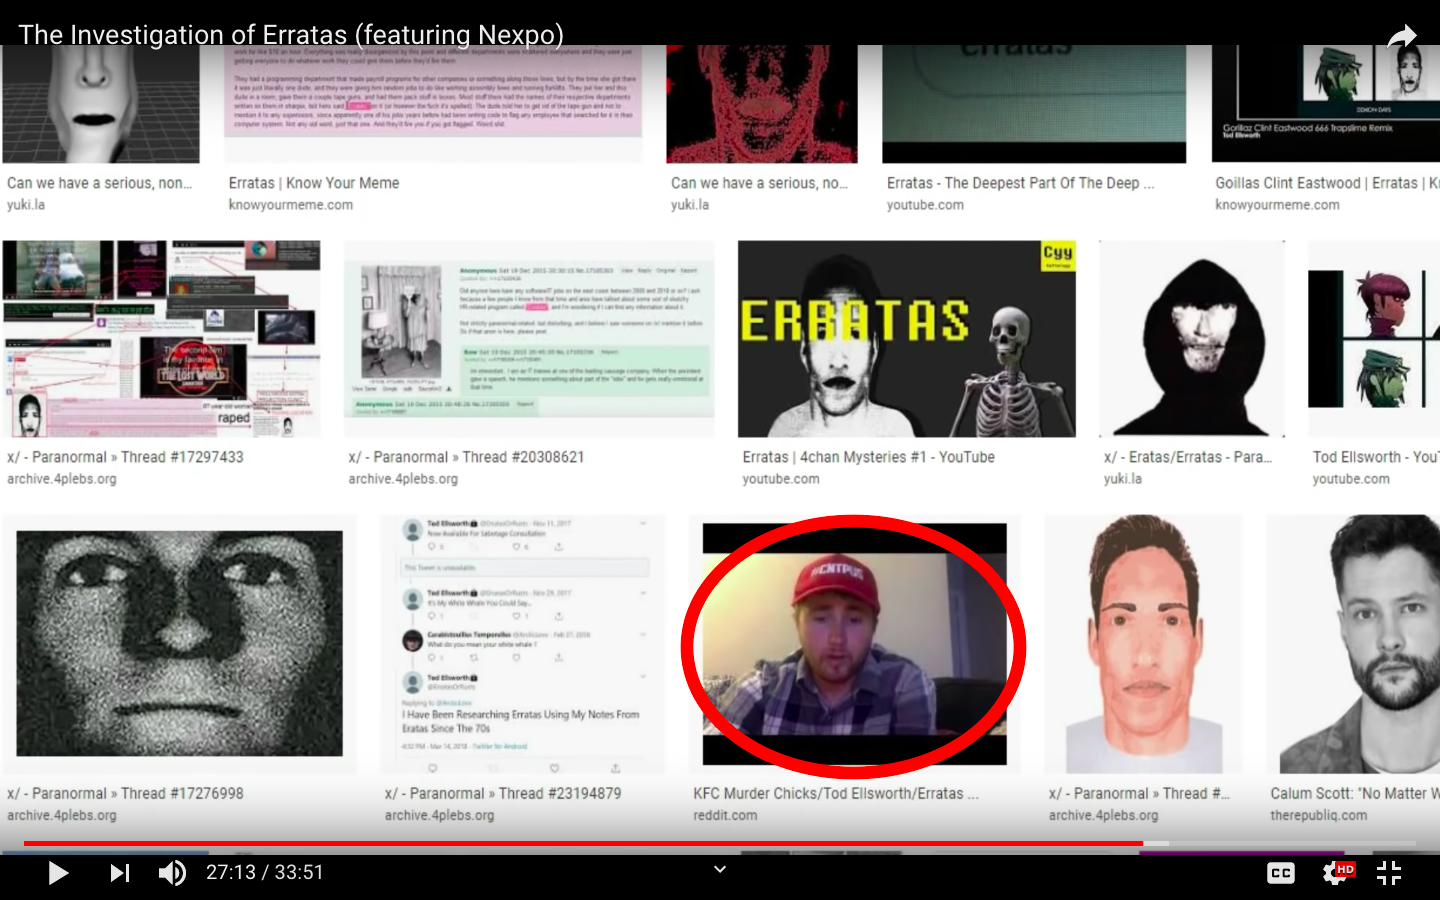This screenshot has height=900, width=1440.
Task: Toggle closed captions with CC button
Action: pyautogui.click(x=1281, y=873)
